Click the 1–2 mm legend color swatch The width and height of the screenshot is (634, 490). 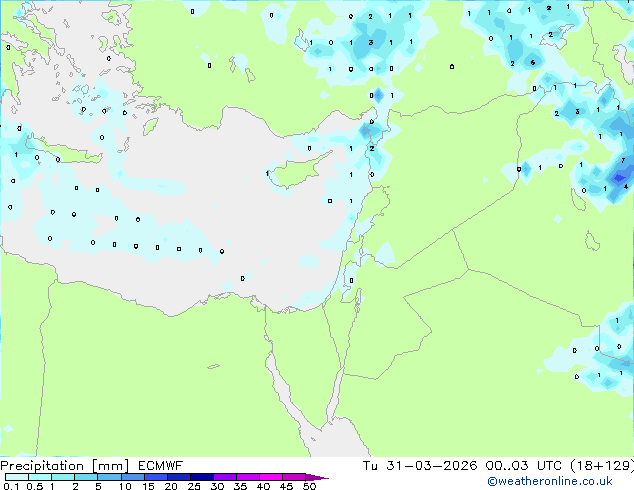(x=63, y=477)
